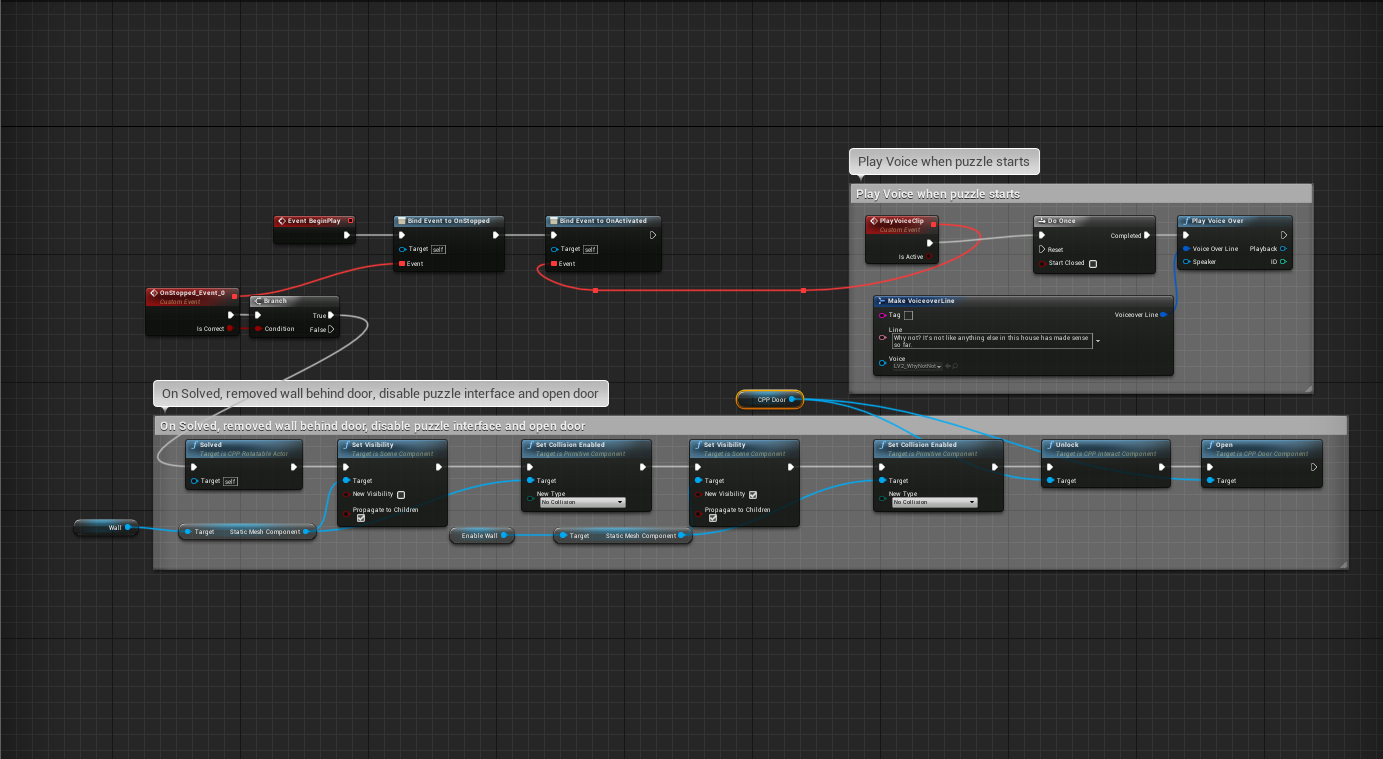The width and height of the screenshot is (1383, 759).
Task: Click the Bind Event to OnStopped icon
Action: [x=401, y=221]
